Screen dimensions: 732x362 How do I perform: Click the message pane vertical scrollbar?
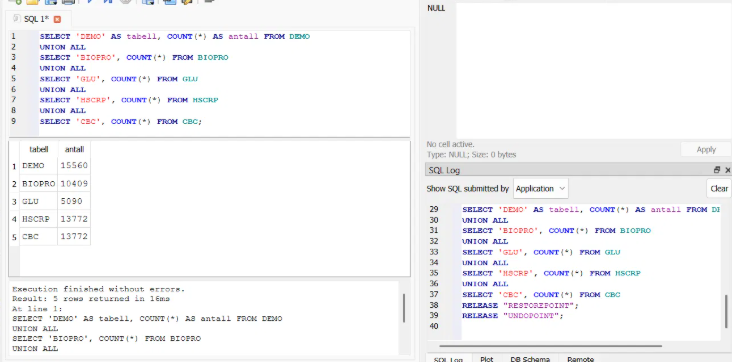[x=404, y=308]
